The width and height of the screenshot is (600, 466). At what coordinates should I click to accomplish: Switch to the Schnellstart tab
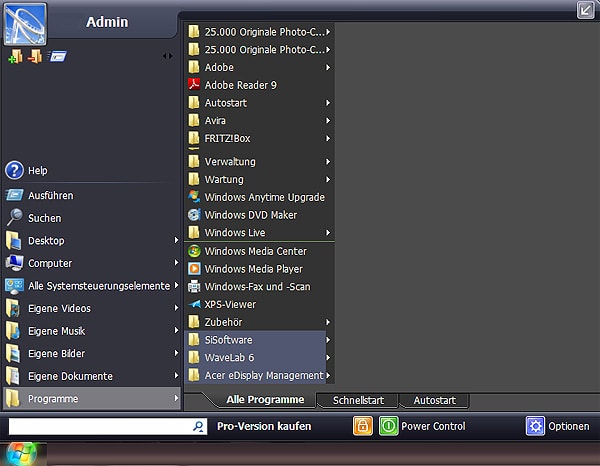(x=358, y=401)
